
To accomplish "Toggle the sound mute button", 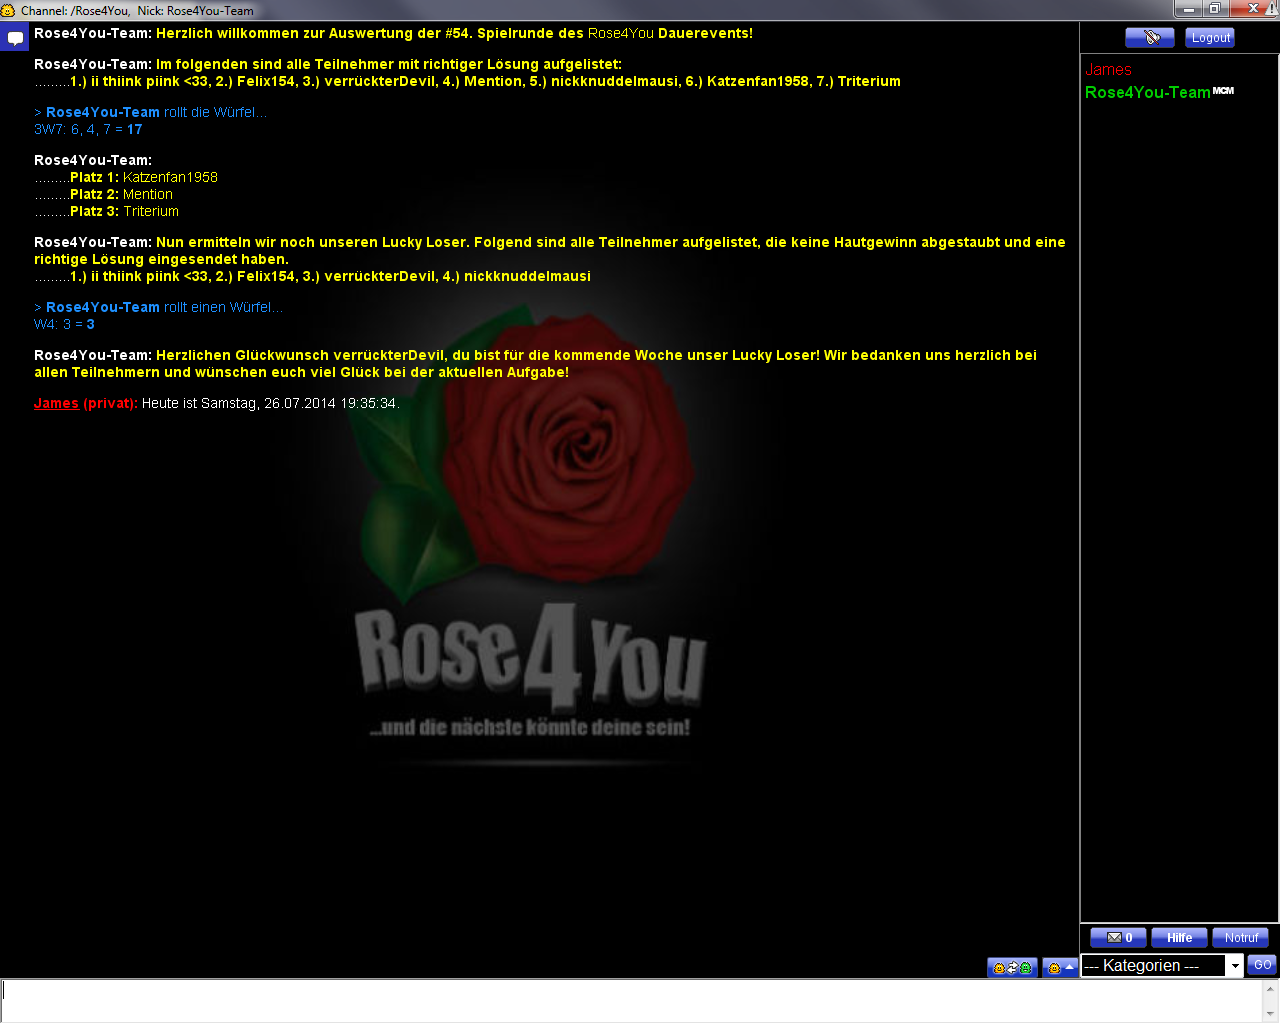I will click(x=1149, y=38).
